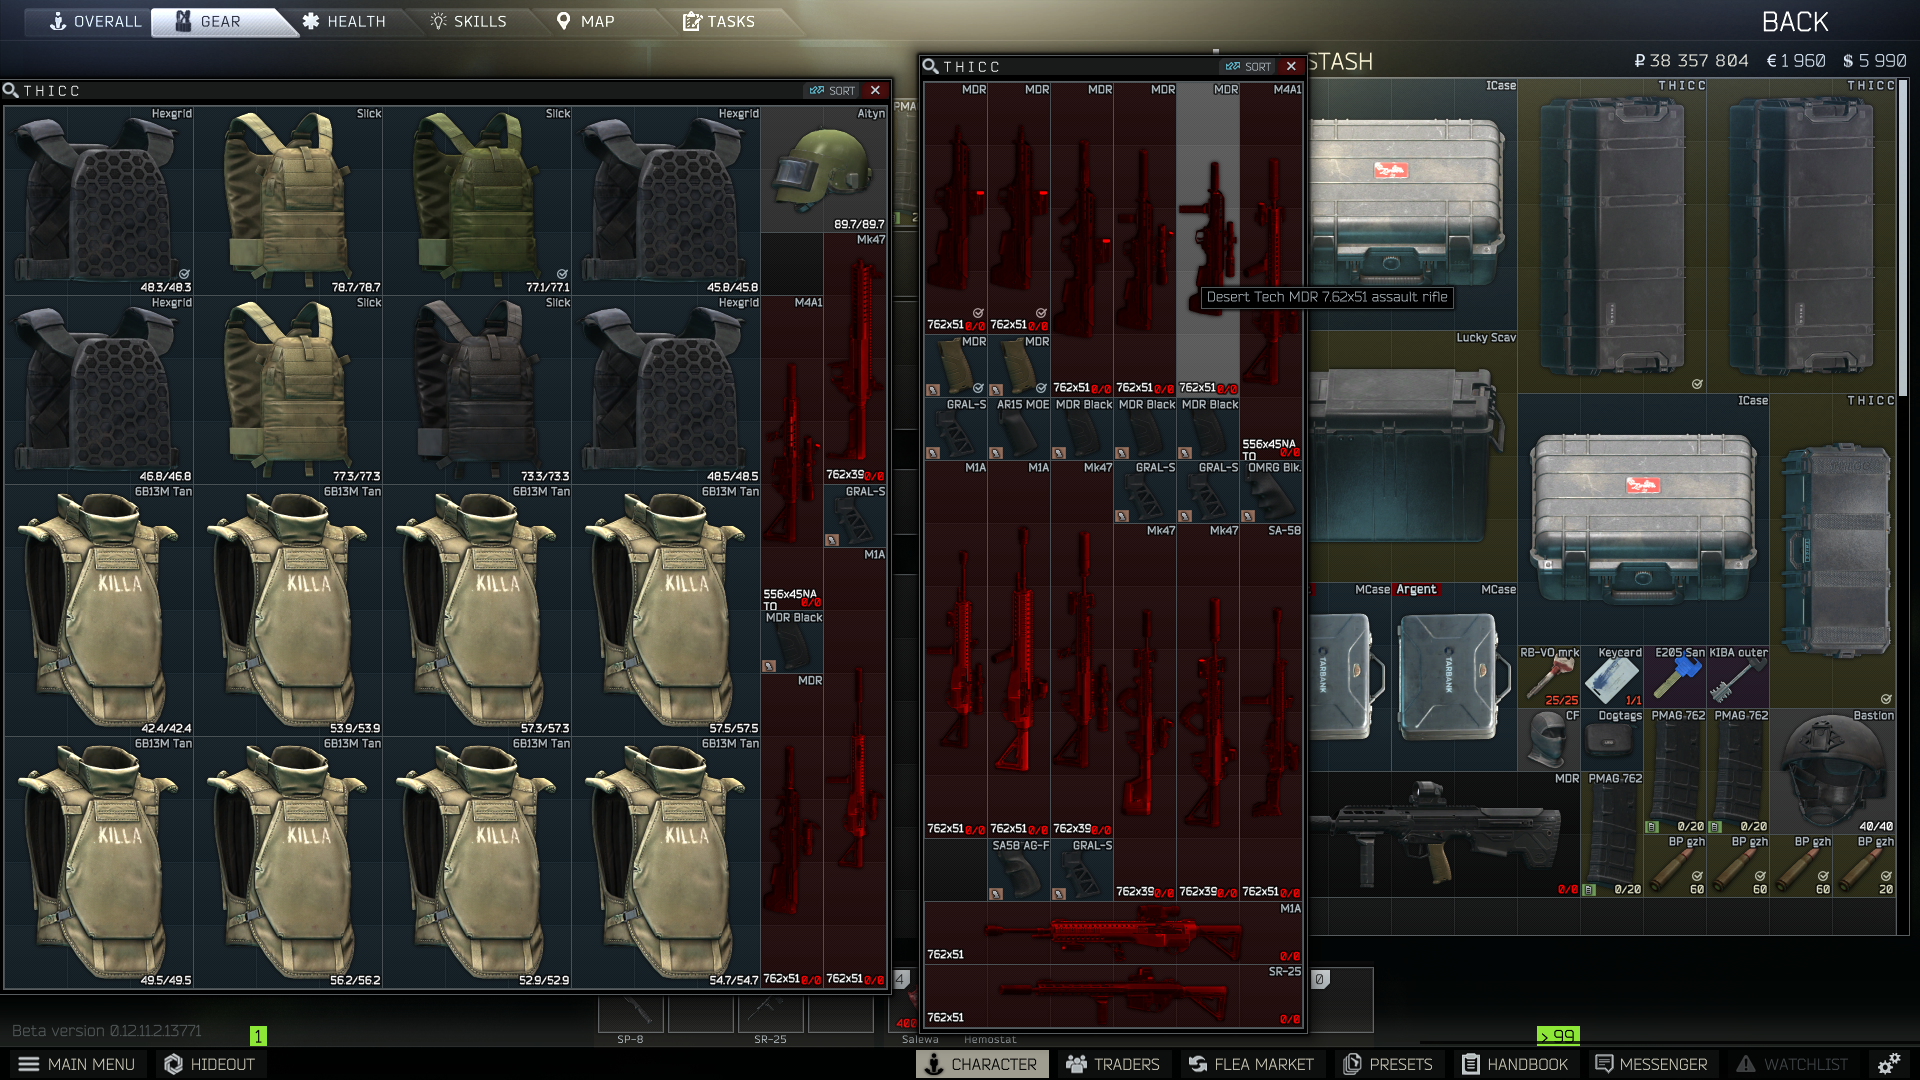The width and height of the screenshot is (1920, 1080).
Task: Open the Flea Market
Action: pos(1251,1064)
